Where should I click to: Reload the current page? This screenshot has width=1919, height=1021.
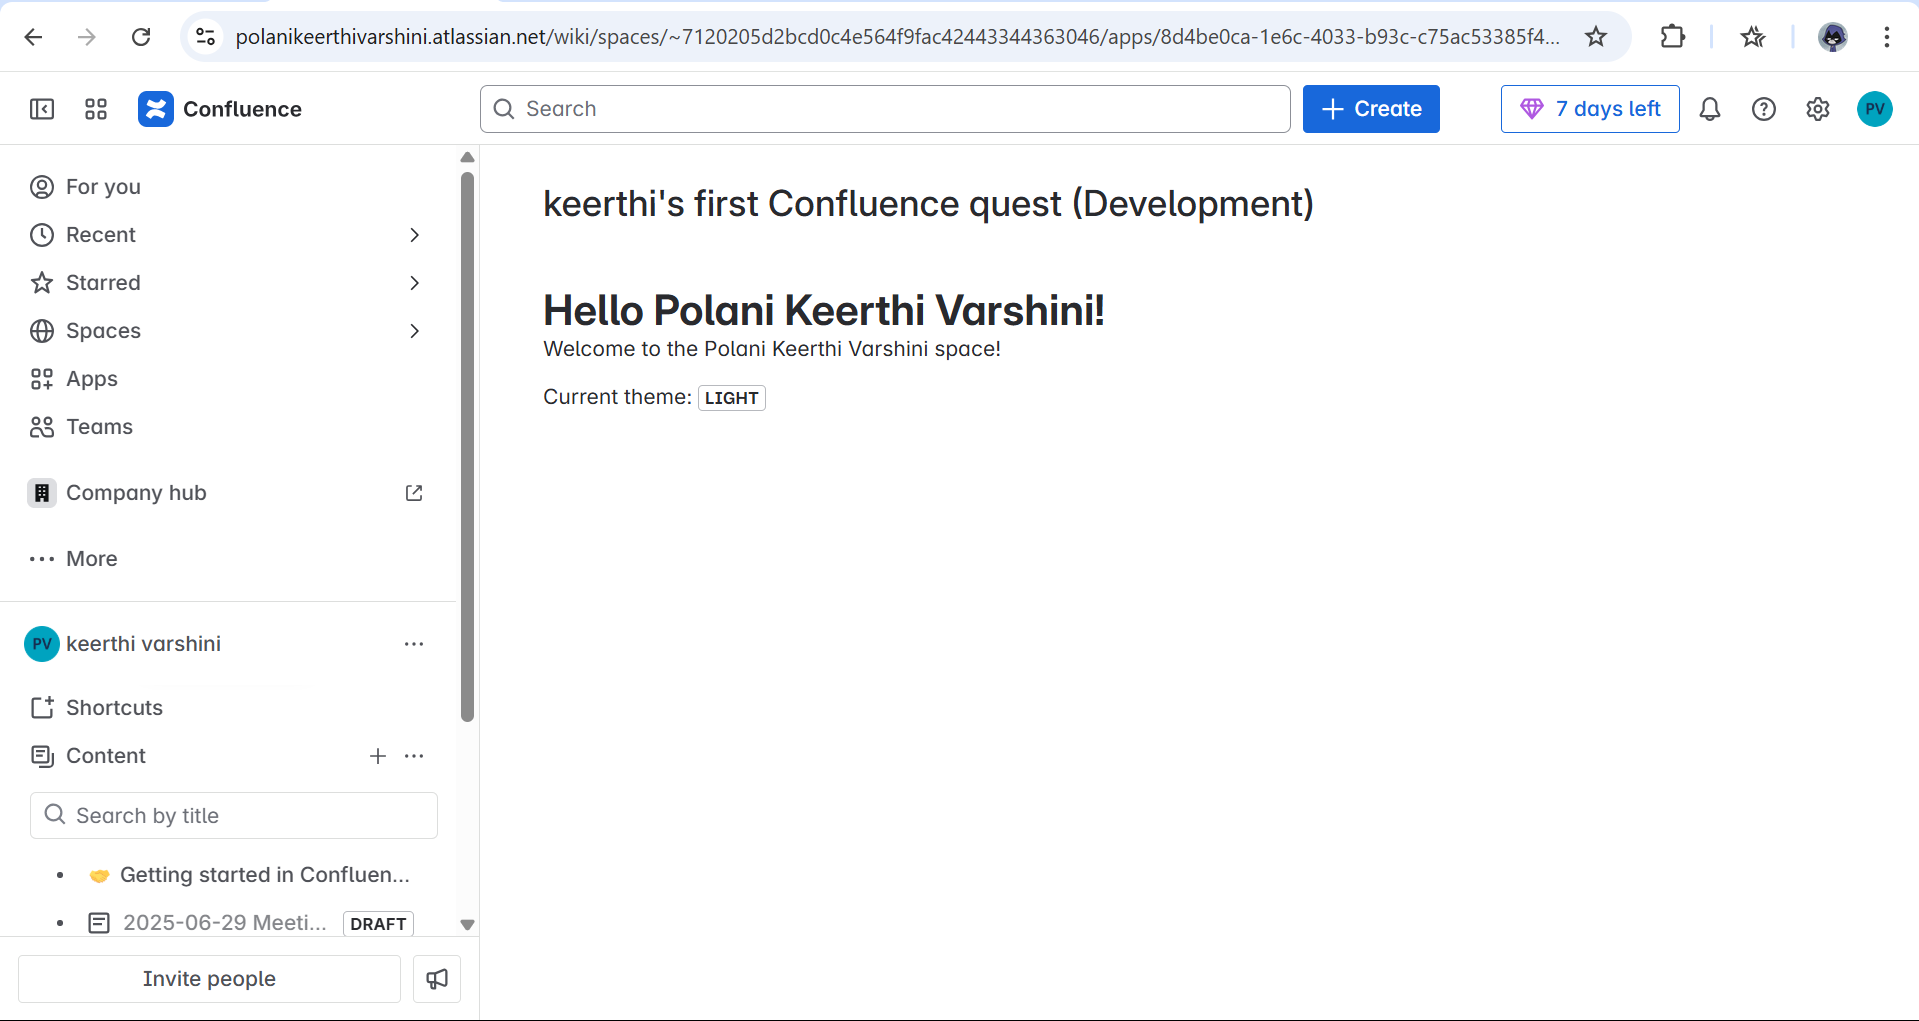tap(141, 37)
